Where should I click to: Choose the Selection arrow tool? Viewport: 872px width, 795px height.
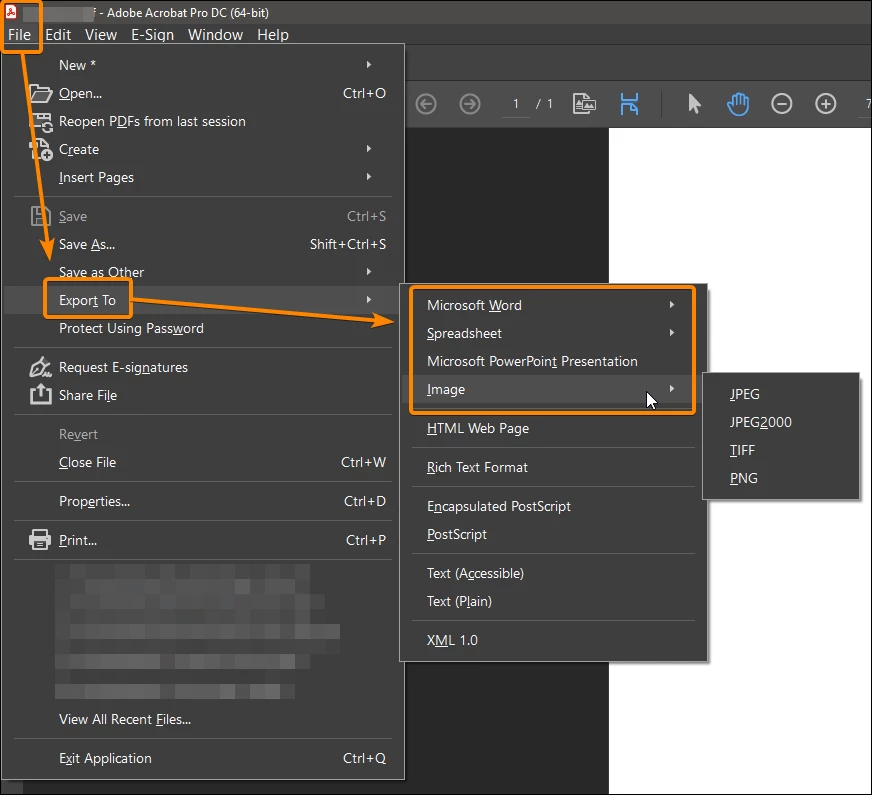point(693,104)
